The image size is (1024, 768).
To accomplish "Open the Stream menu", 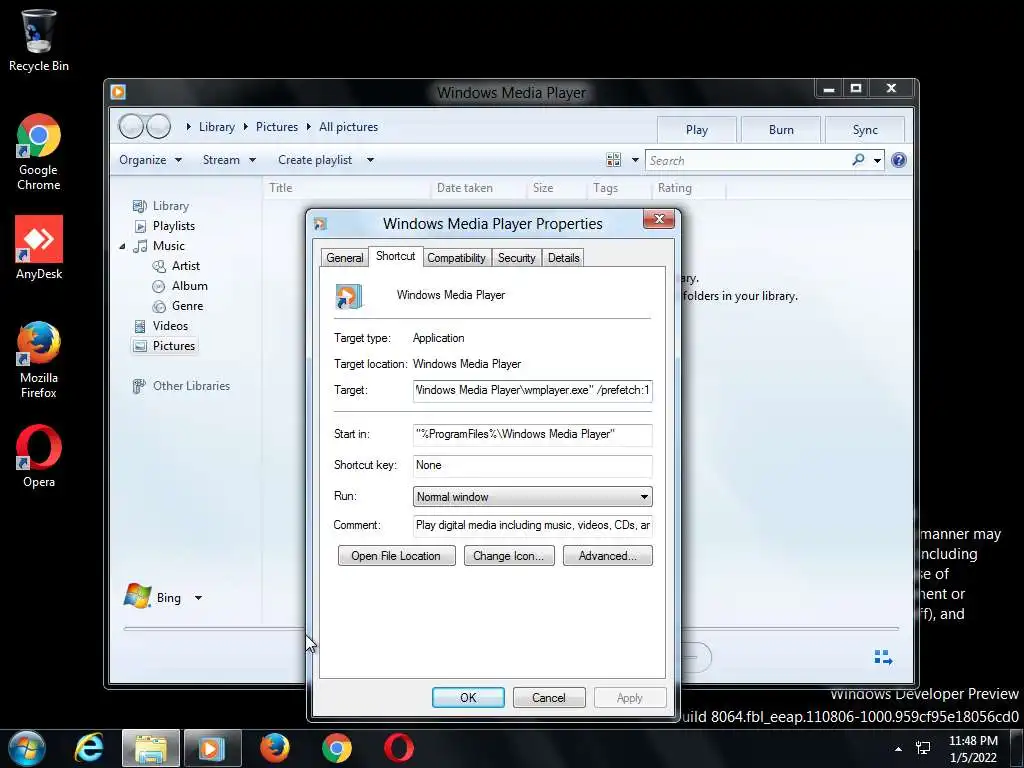I will pos(229,160).
